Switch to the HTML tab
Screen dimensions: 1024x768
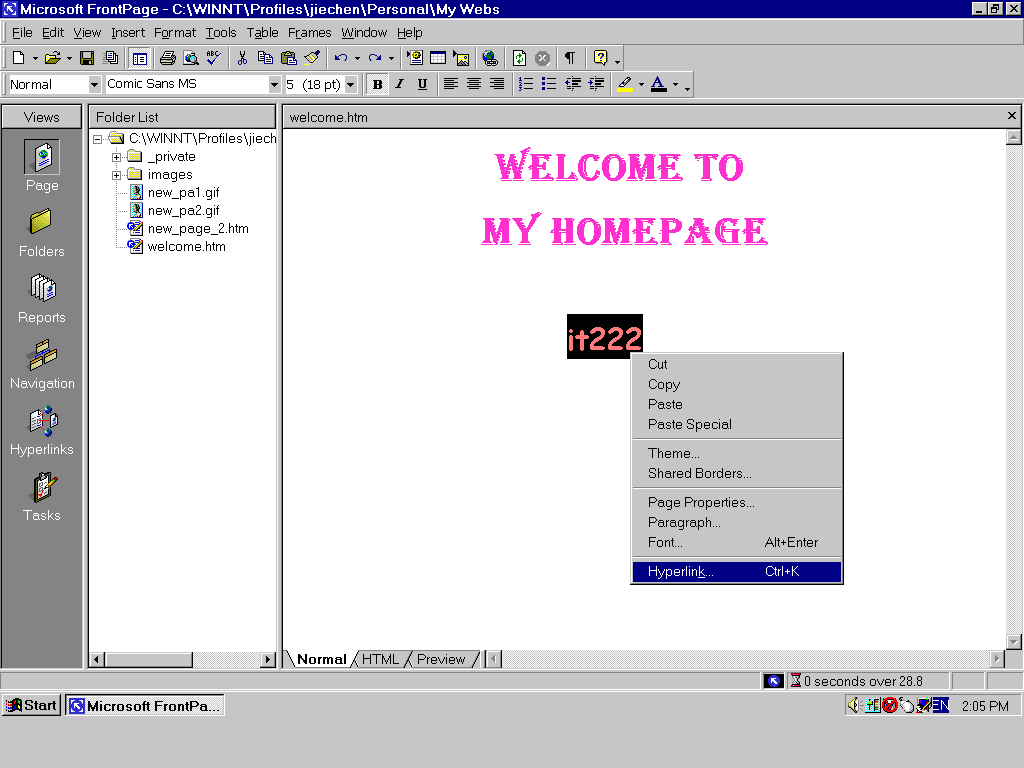pyautogui.click(x=380, y=659)
